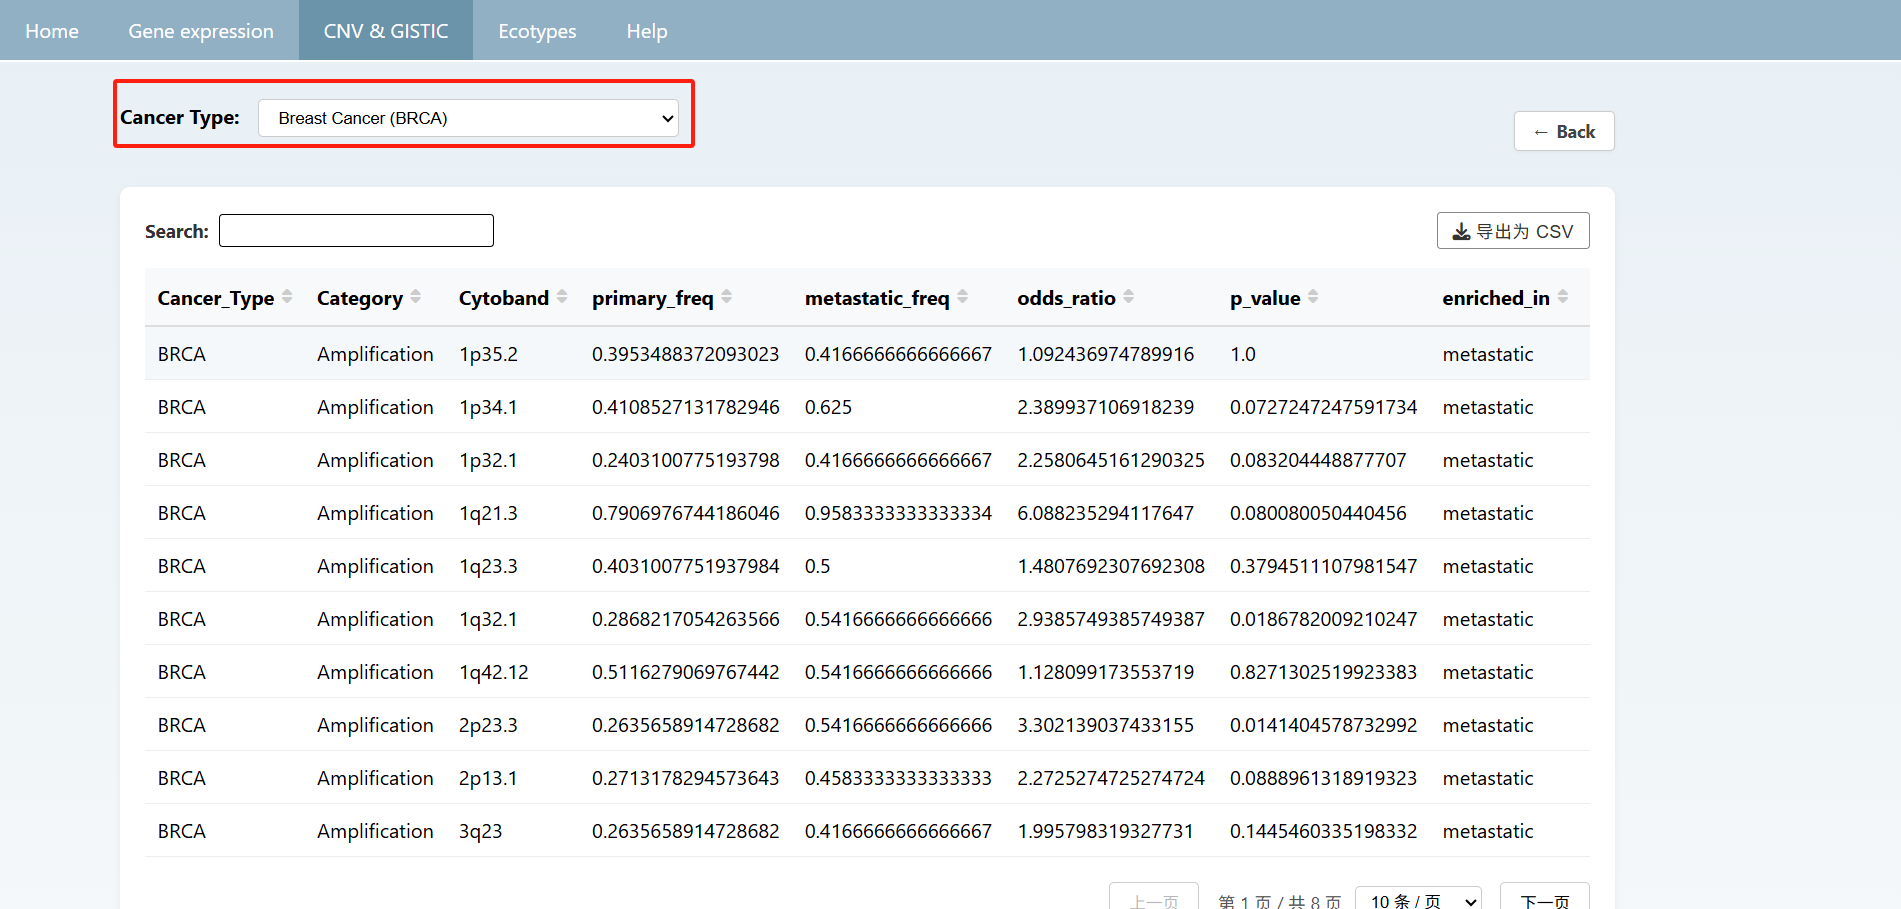Screen dimensions: 1901x909
Task: Sort table by Cancer_Type column icon
Action: click(287, 297)
